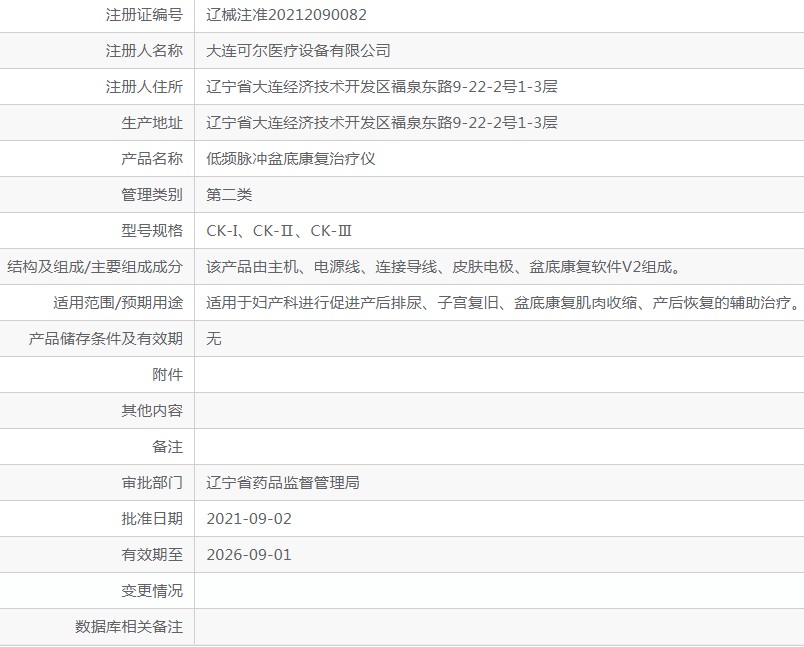The height and width of the screenshot is (647, 804).
Task: Click the address value in 生产地址 row
Action: pyautogui.click(x=381, y=123)
